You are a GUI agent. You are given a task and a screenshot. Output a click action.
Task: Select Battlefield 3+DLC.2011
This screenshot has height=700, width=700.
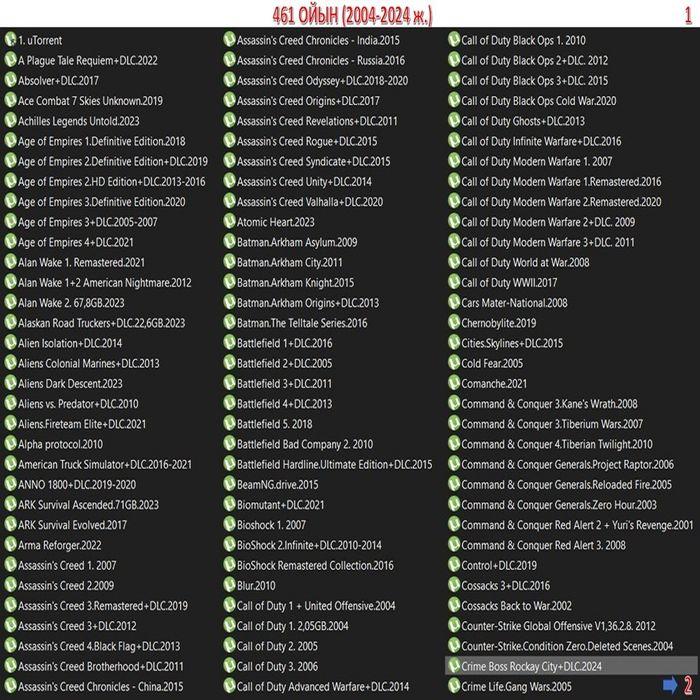[284, 383]
